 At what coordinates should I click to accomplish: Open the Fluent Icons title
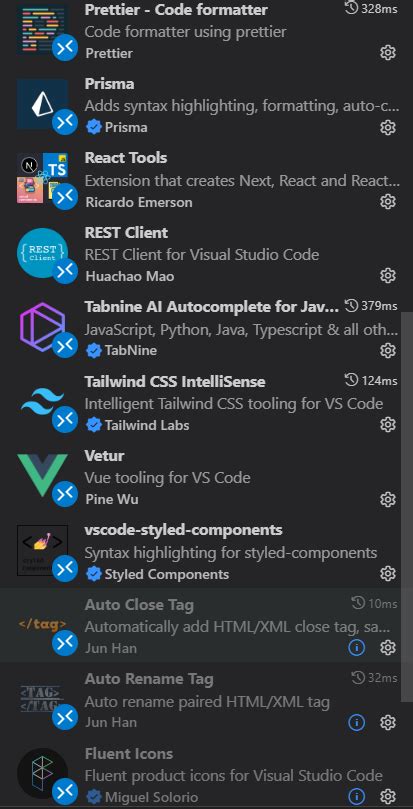click(x=129, y=753)
